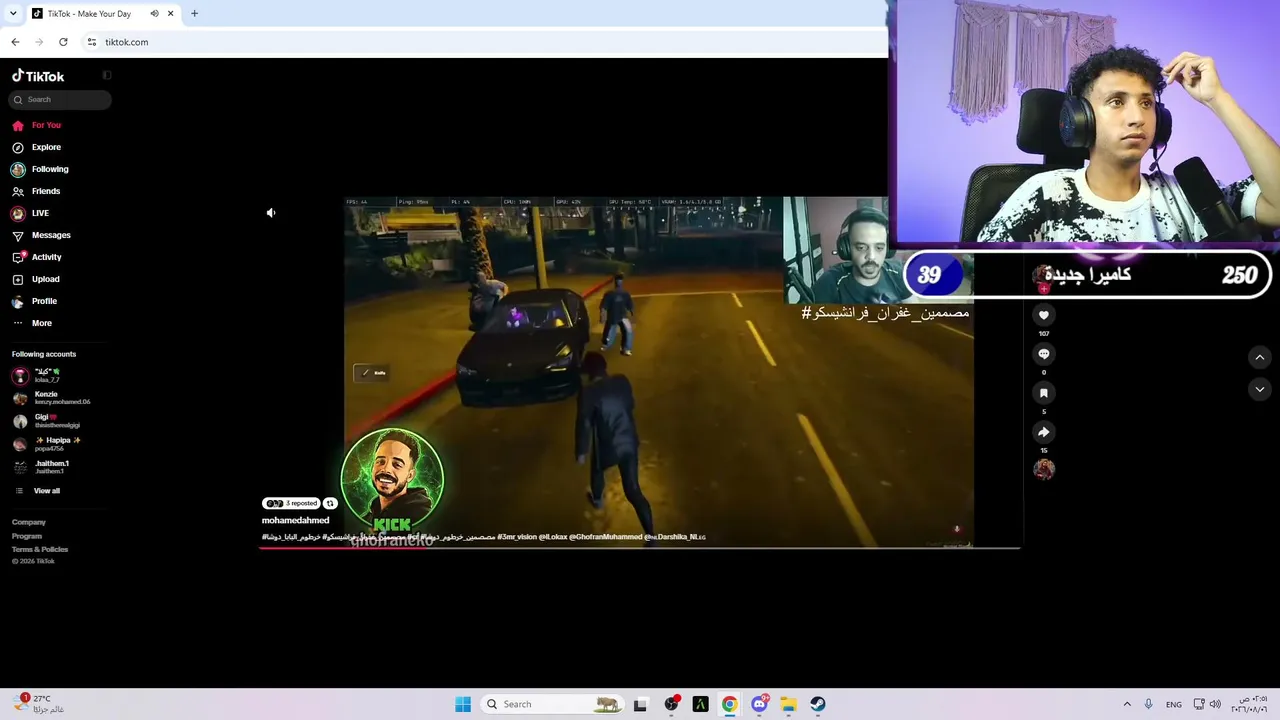The width and height of the screenshot is (1280, 720).
Task: Repost the video with the repost icon
Action: tap(330, 503)
